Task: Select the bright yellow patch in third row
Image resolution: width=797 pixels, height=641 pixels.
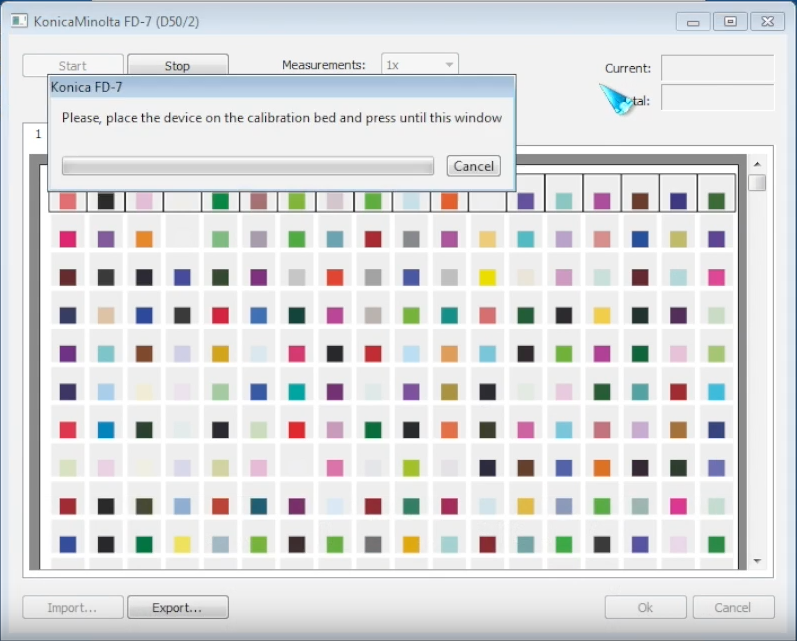Action: [487, 278]
